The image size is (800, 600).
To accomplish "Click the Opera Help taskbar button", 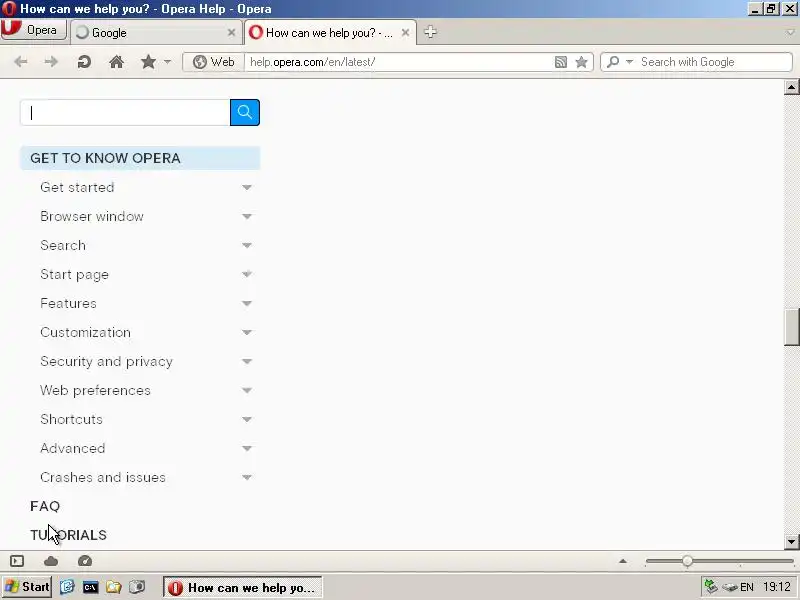I will pyautogui.click(x=243, y=587).
